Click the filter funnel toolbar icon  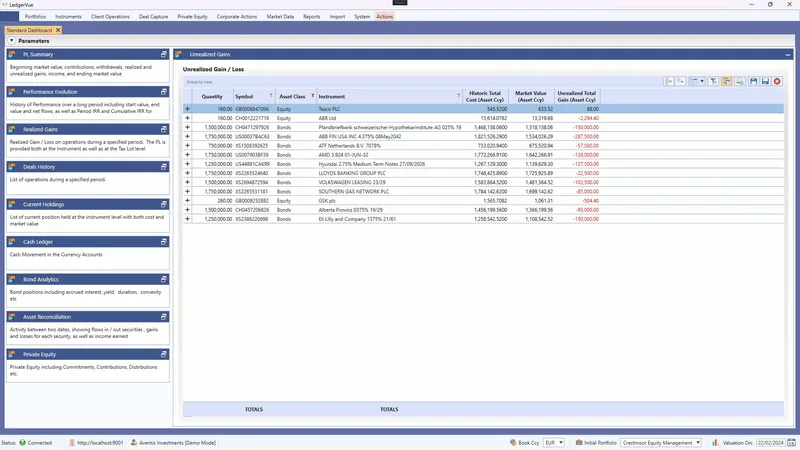(x=713, y=81)
